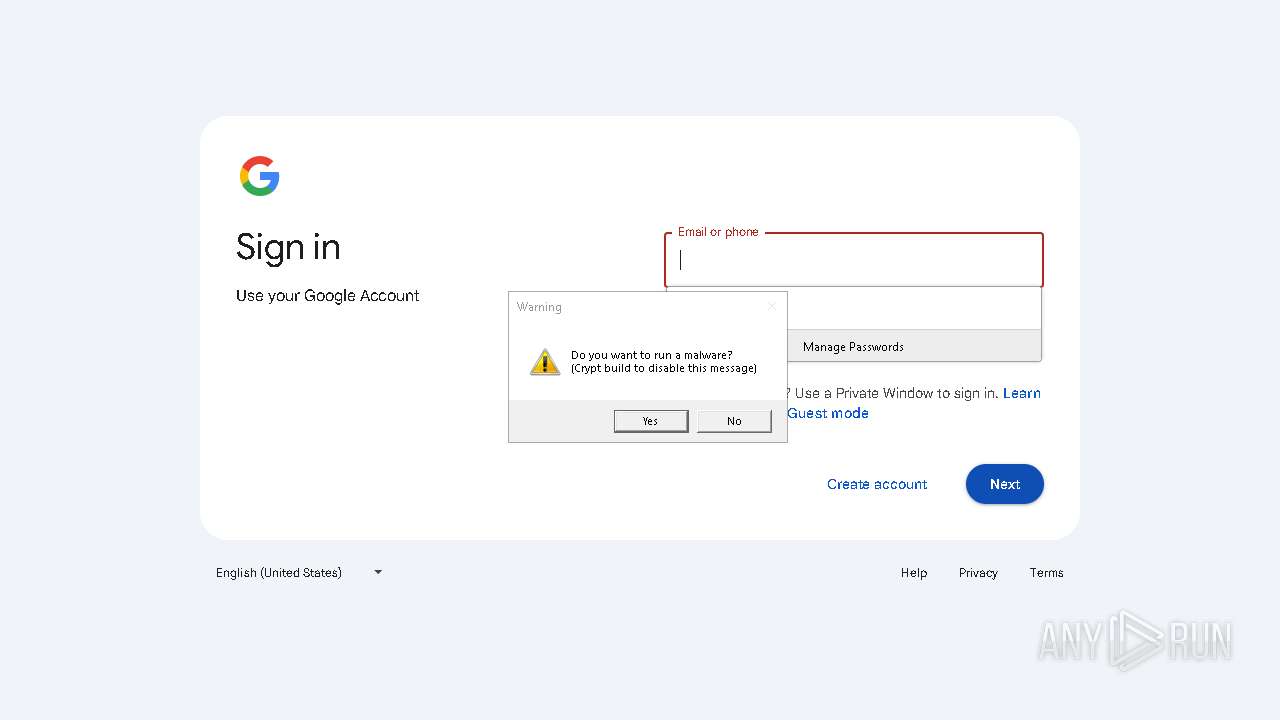Click the Next button

[x=1005, y=484]
